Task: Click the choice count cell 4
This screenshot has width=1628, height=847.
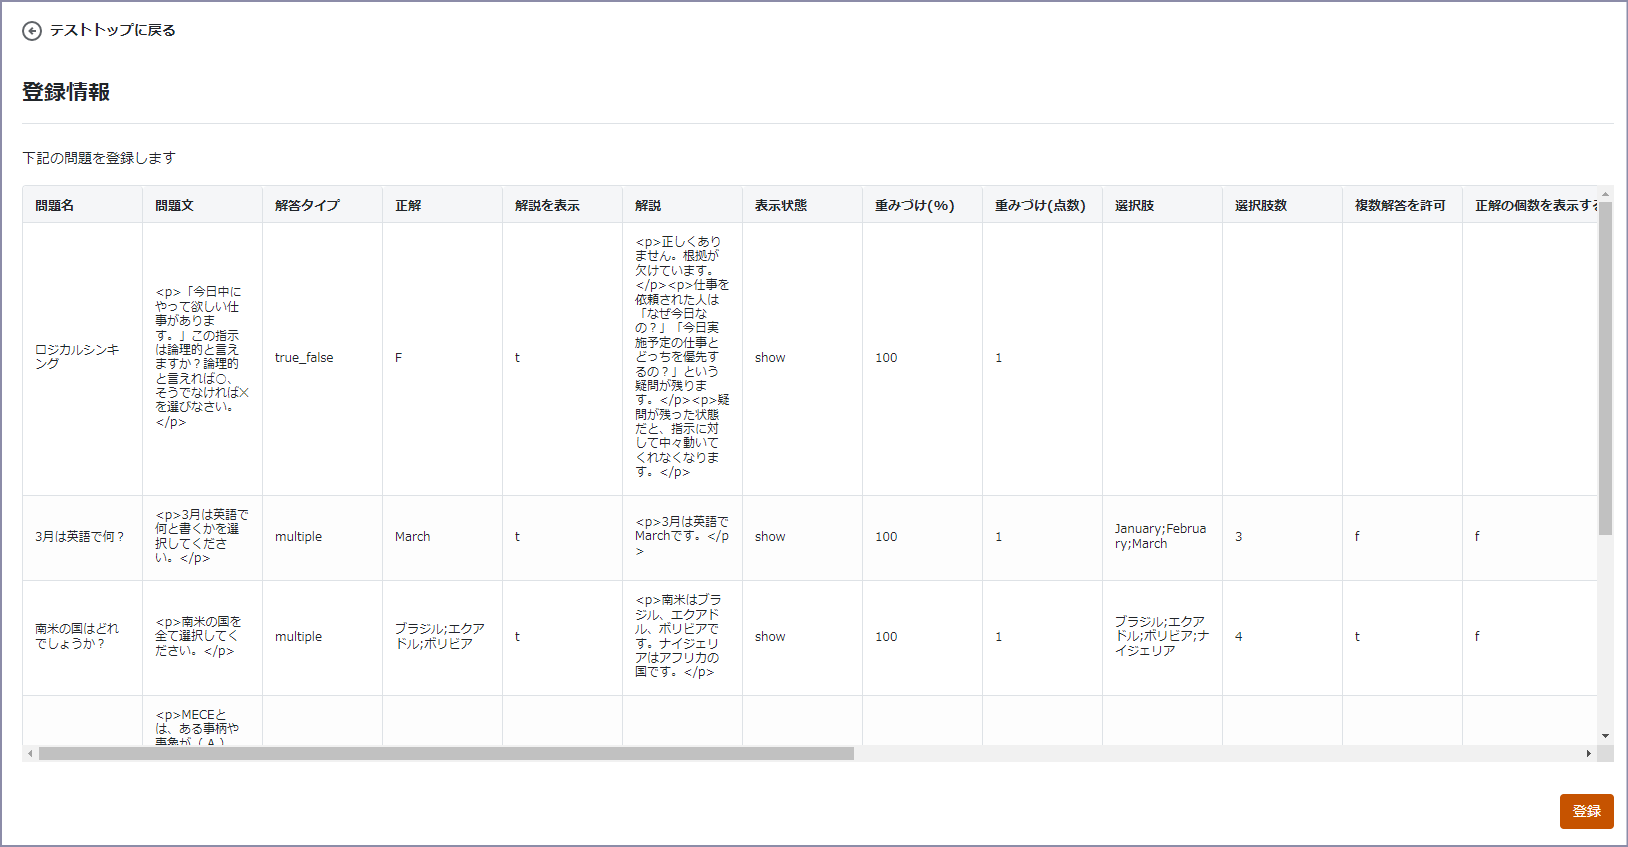Action: [x=1282, y=637]
